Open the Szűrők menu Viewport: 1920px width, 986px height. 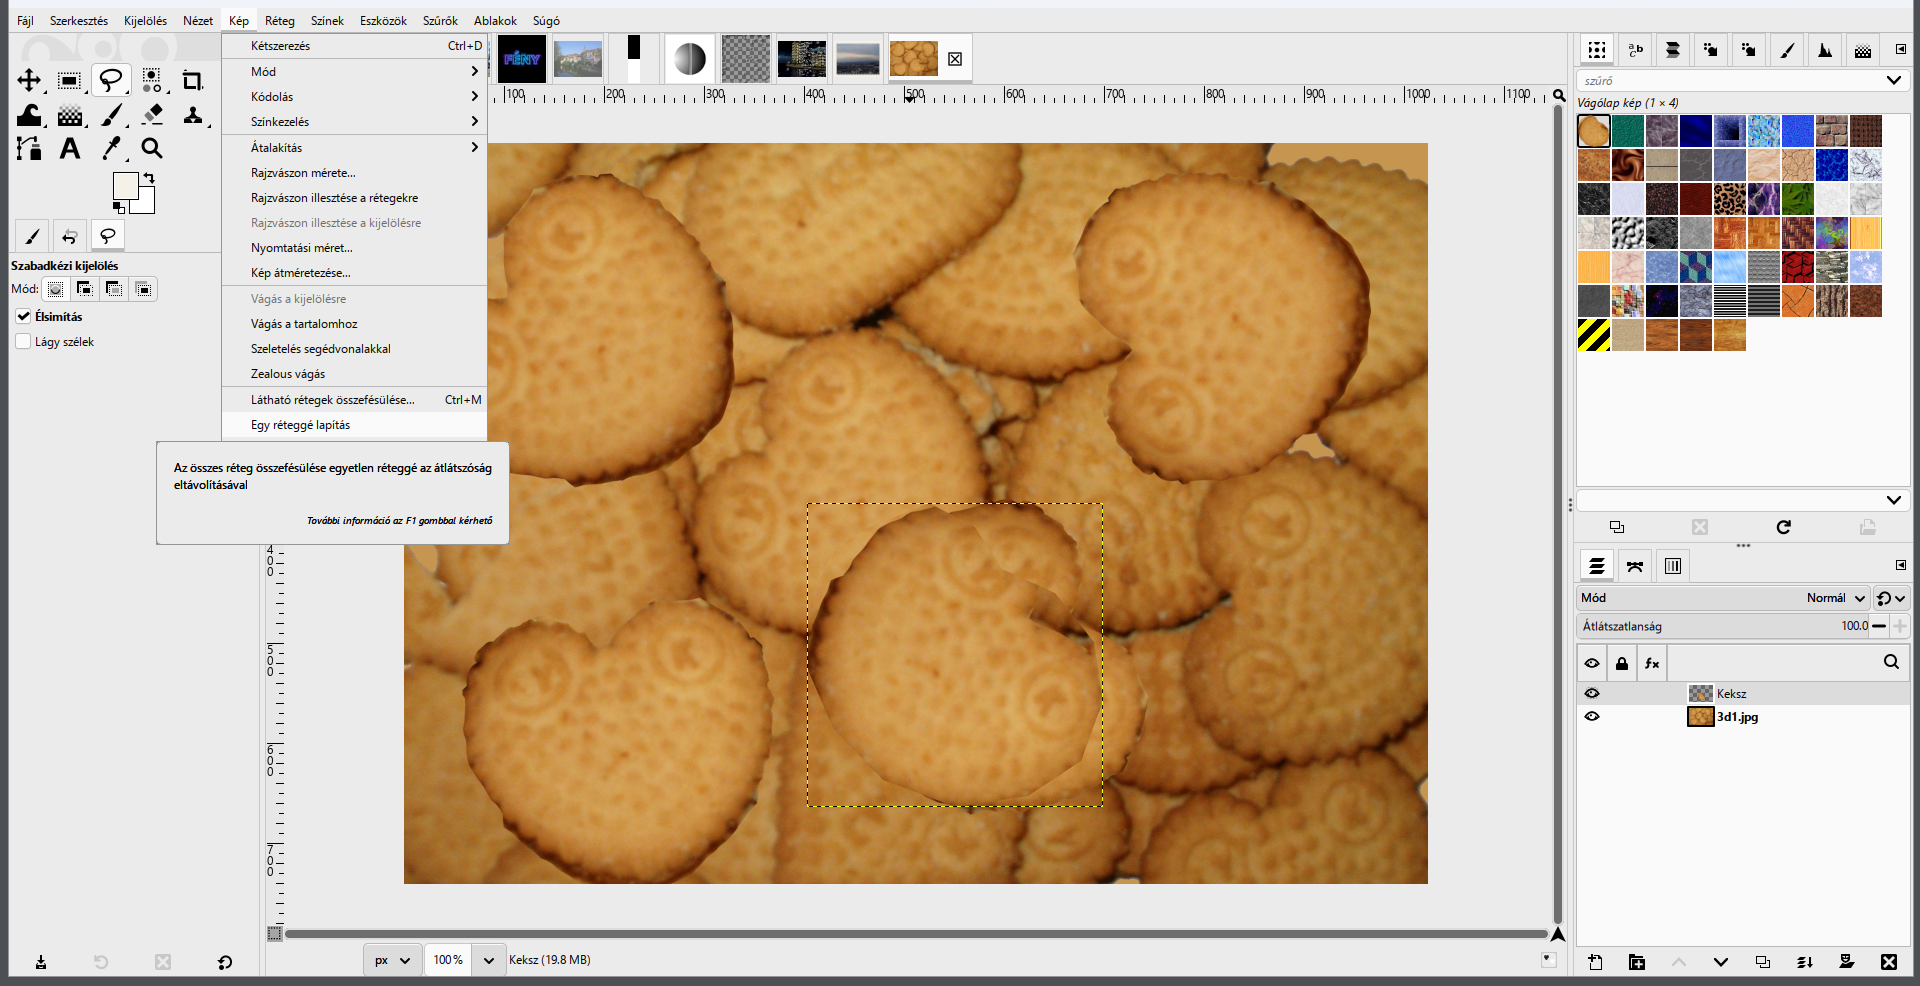point(440,20)
